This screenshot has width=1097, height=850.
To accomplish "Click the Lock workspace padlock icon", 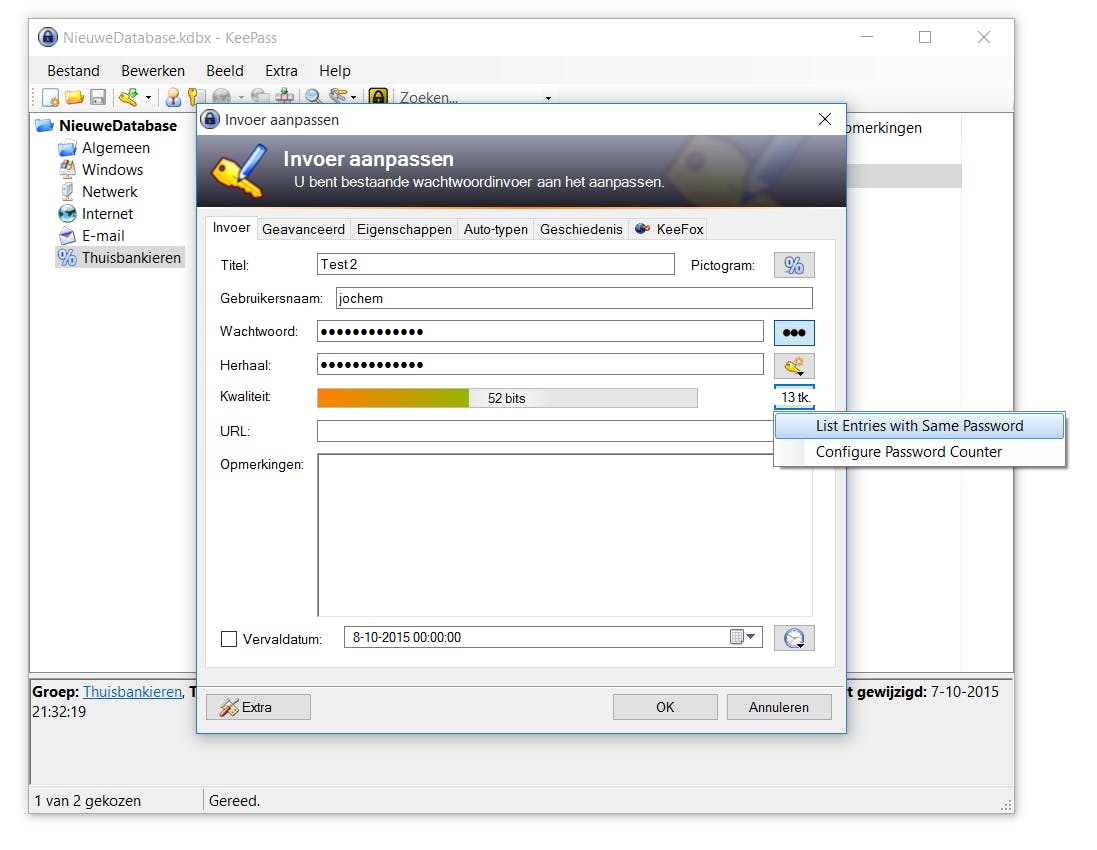I will [x=378, y=97].
